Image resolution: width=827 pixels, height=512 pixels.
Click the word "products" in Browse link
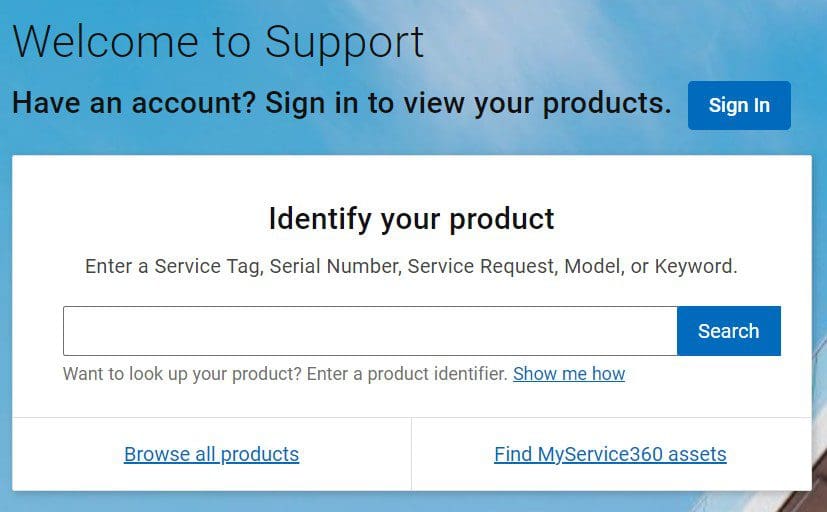259,455
